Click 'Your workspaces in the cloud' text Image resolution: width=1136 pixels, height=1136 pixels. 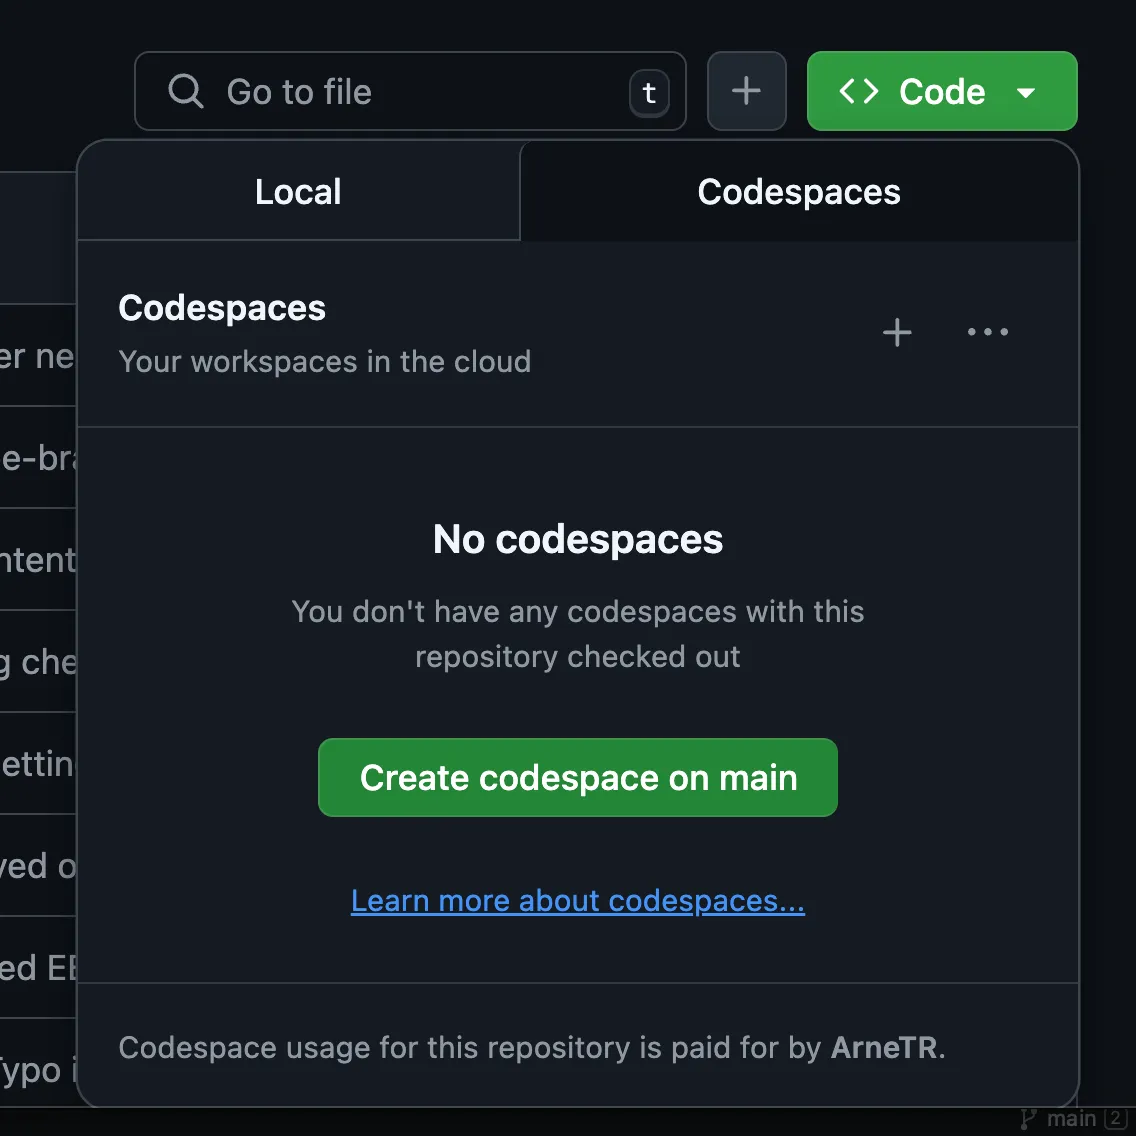[325, 362]
